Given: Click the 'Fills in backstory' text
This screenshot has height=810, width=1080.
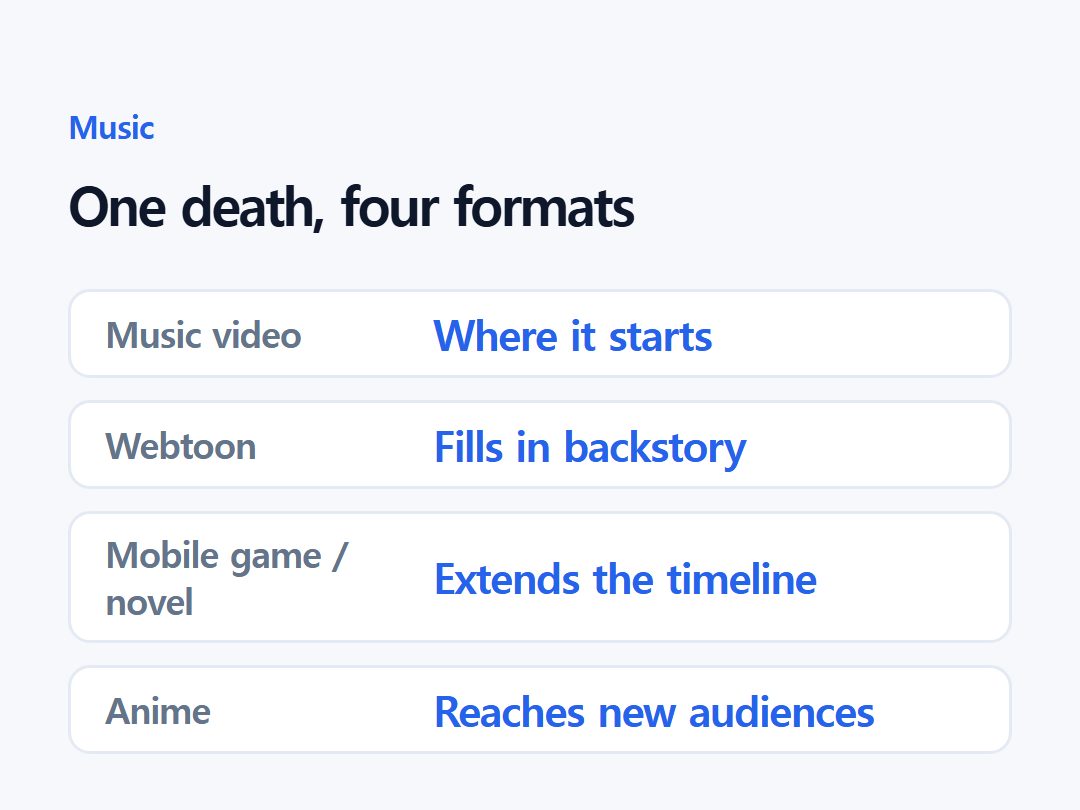Looking at the screenshot, I should (x=590, y=448).
